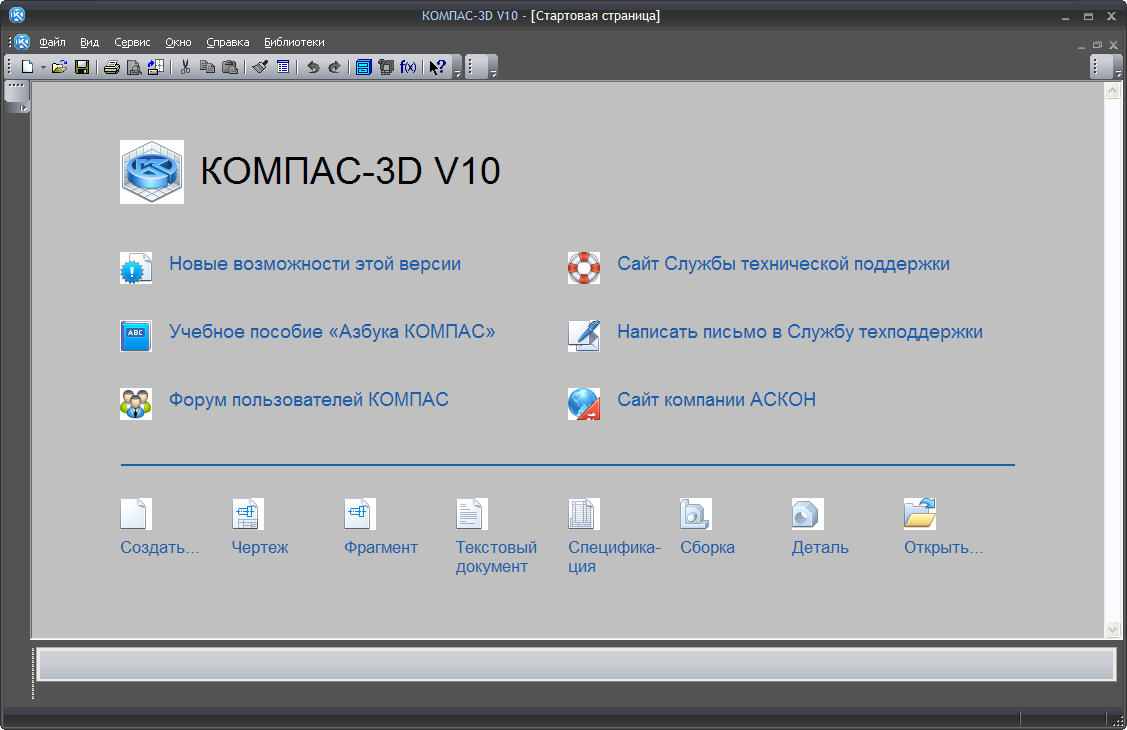Image resolution: width=1127 pixels, height=730 pixels.
Task: Click the document icon left of Файл
Action: coord(22,42)
